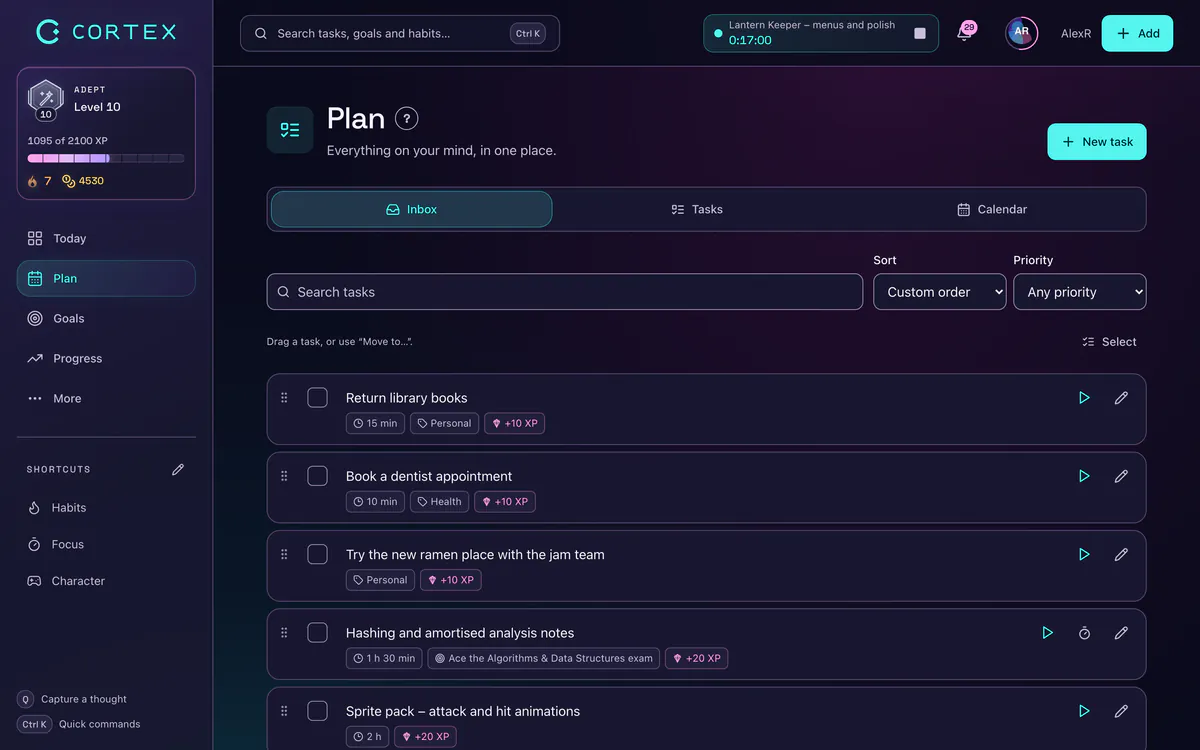This screenshot has height=750, width=1200.
Task: Stop the running Lantern Keeper timer
Action: 920,33
